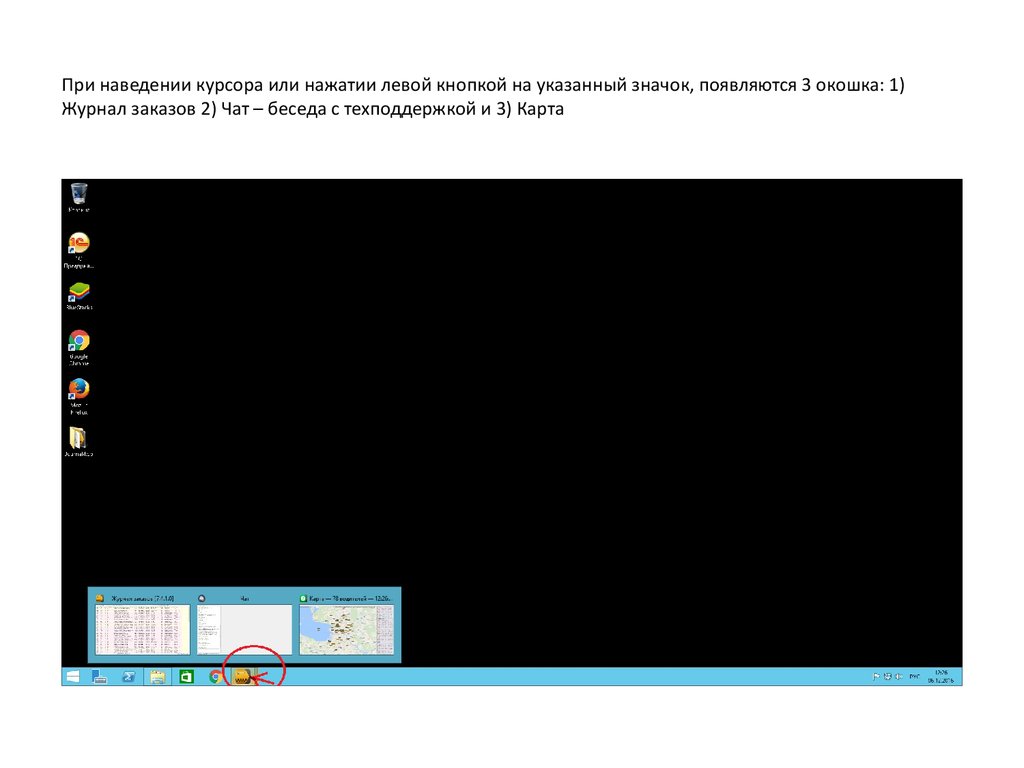
Task: Open File Explorer from the taskbar
Action: coord(157,677)
